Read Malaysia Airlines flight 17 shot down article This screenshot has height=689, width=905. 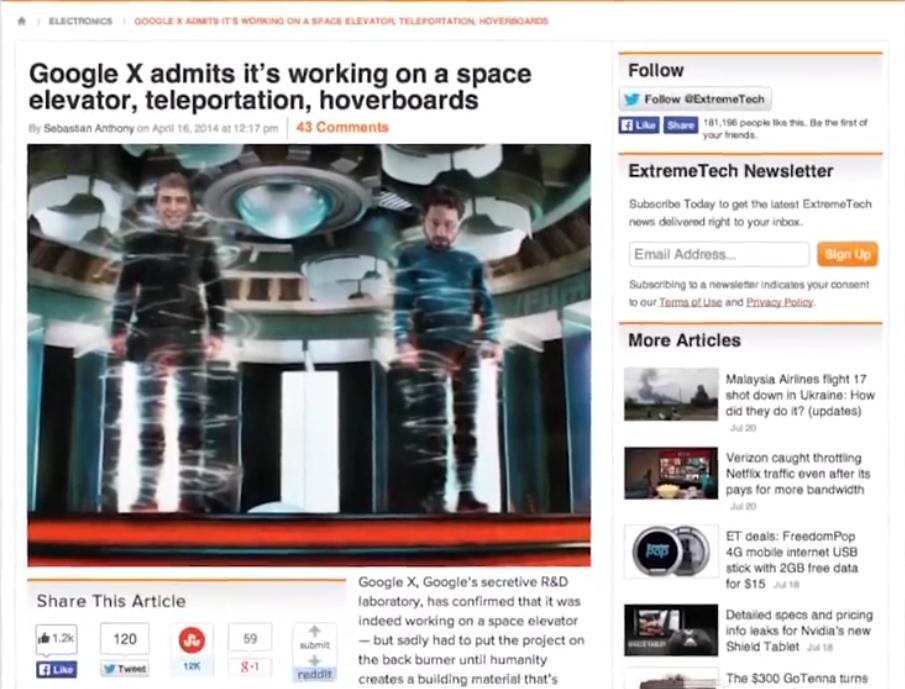800,395
